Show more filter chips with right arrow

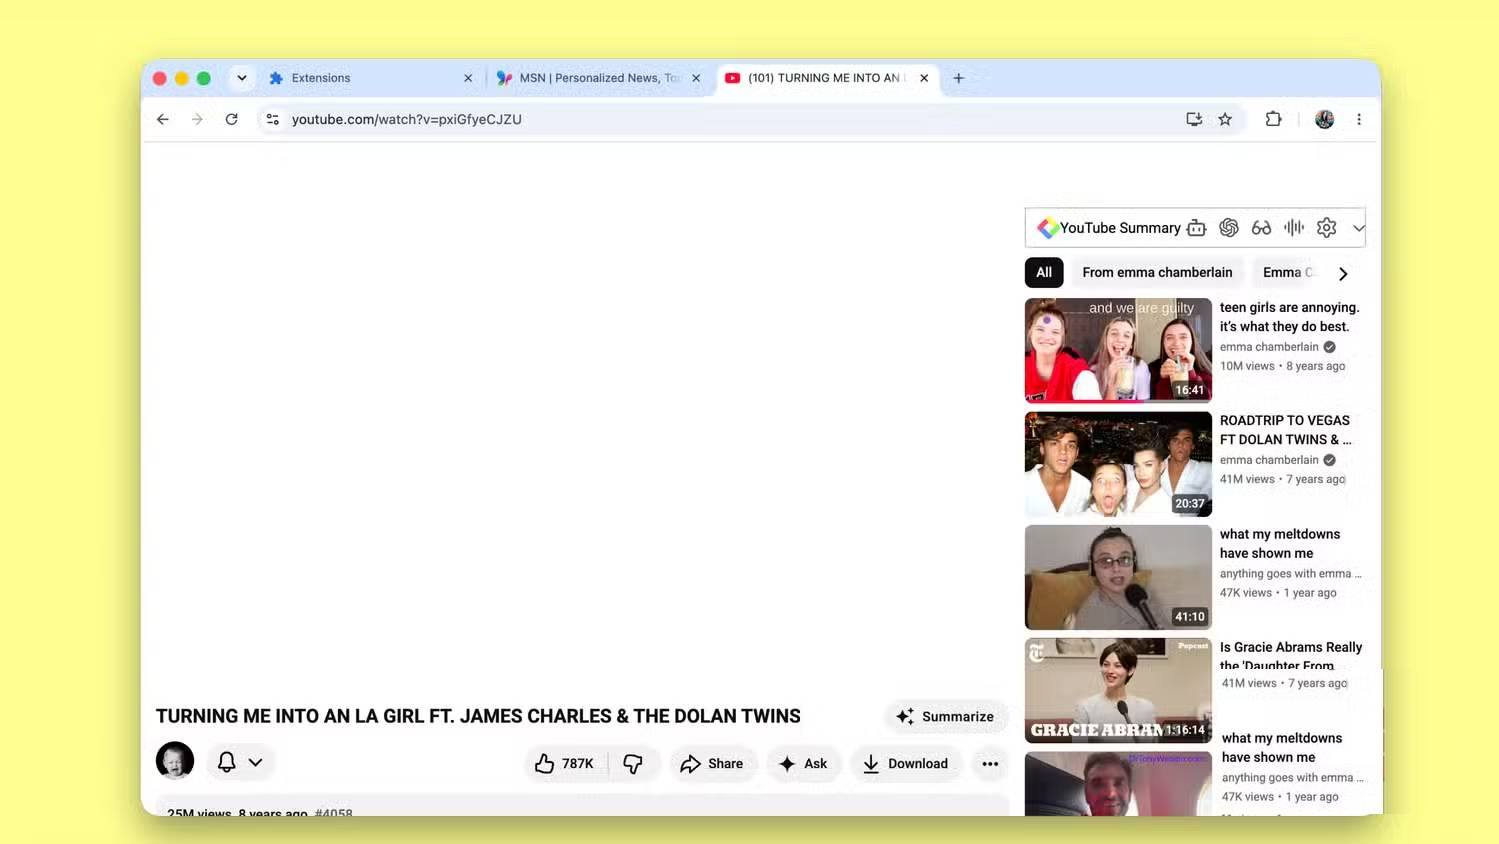1343,273
